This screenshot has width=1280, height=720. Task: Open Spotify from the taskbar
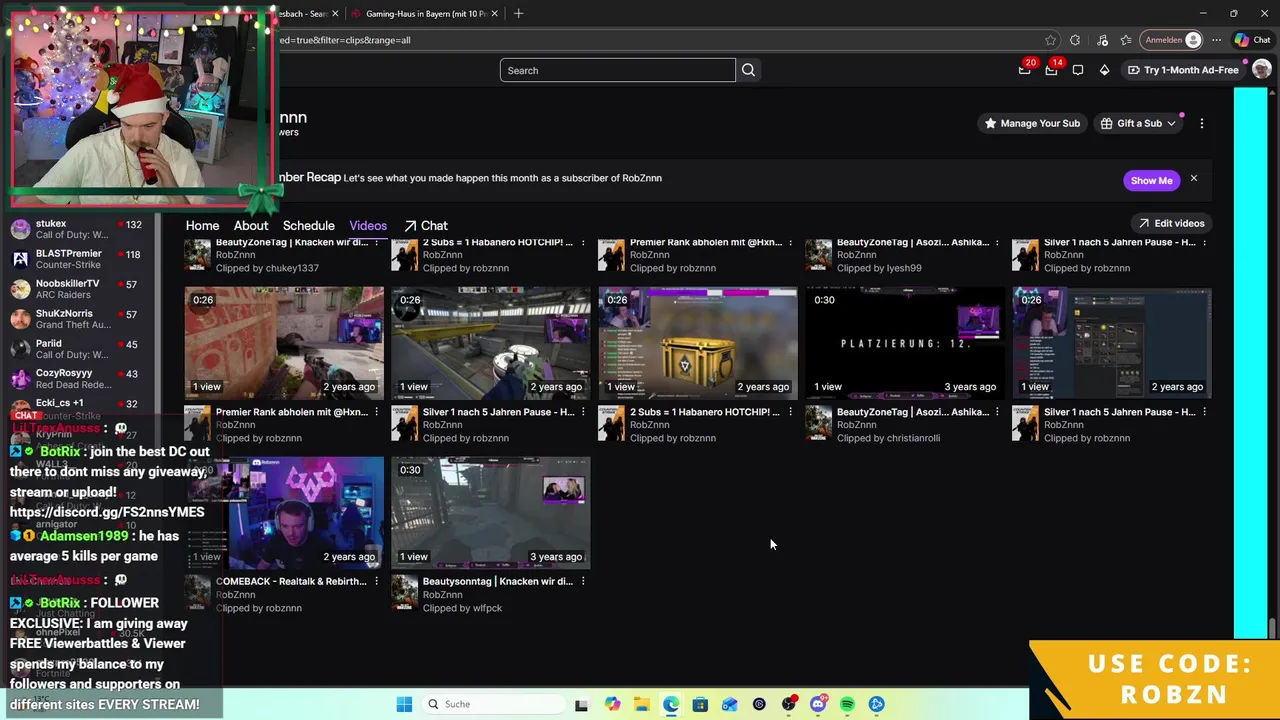pos(847,704)
